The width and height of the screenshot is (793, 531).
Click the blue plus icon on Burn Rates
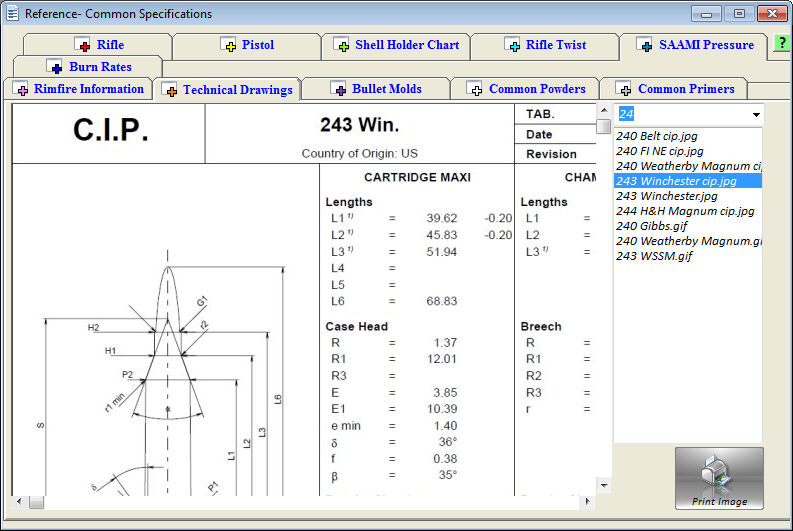[x=54, y=66]
